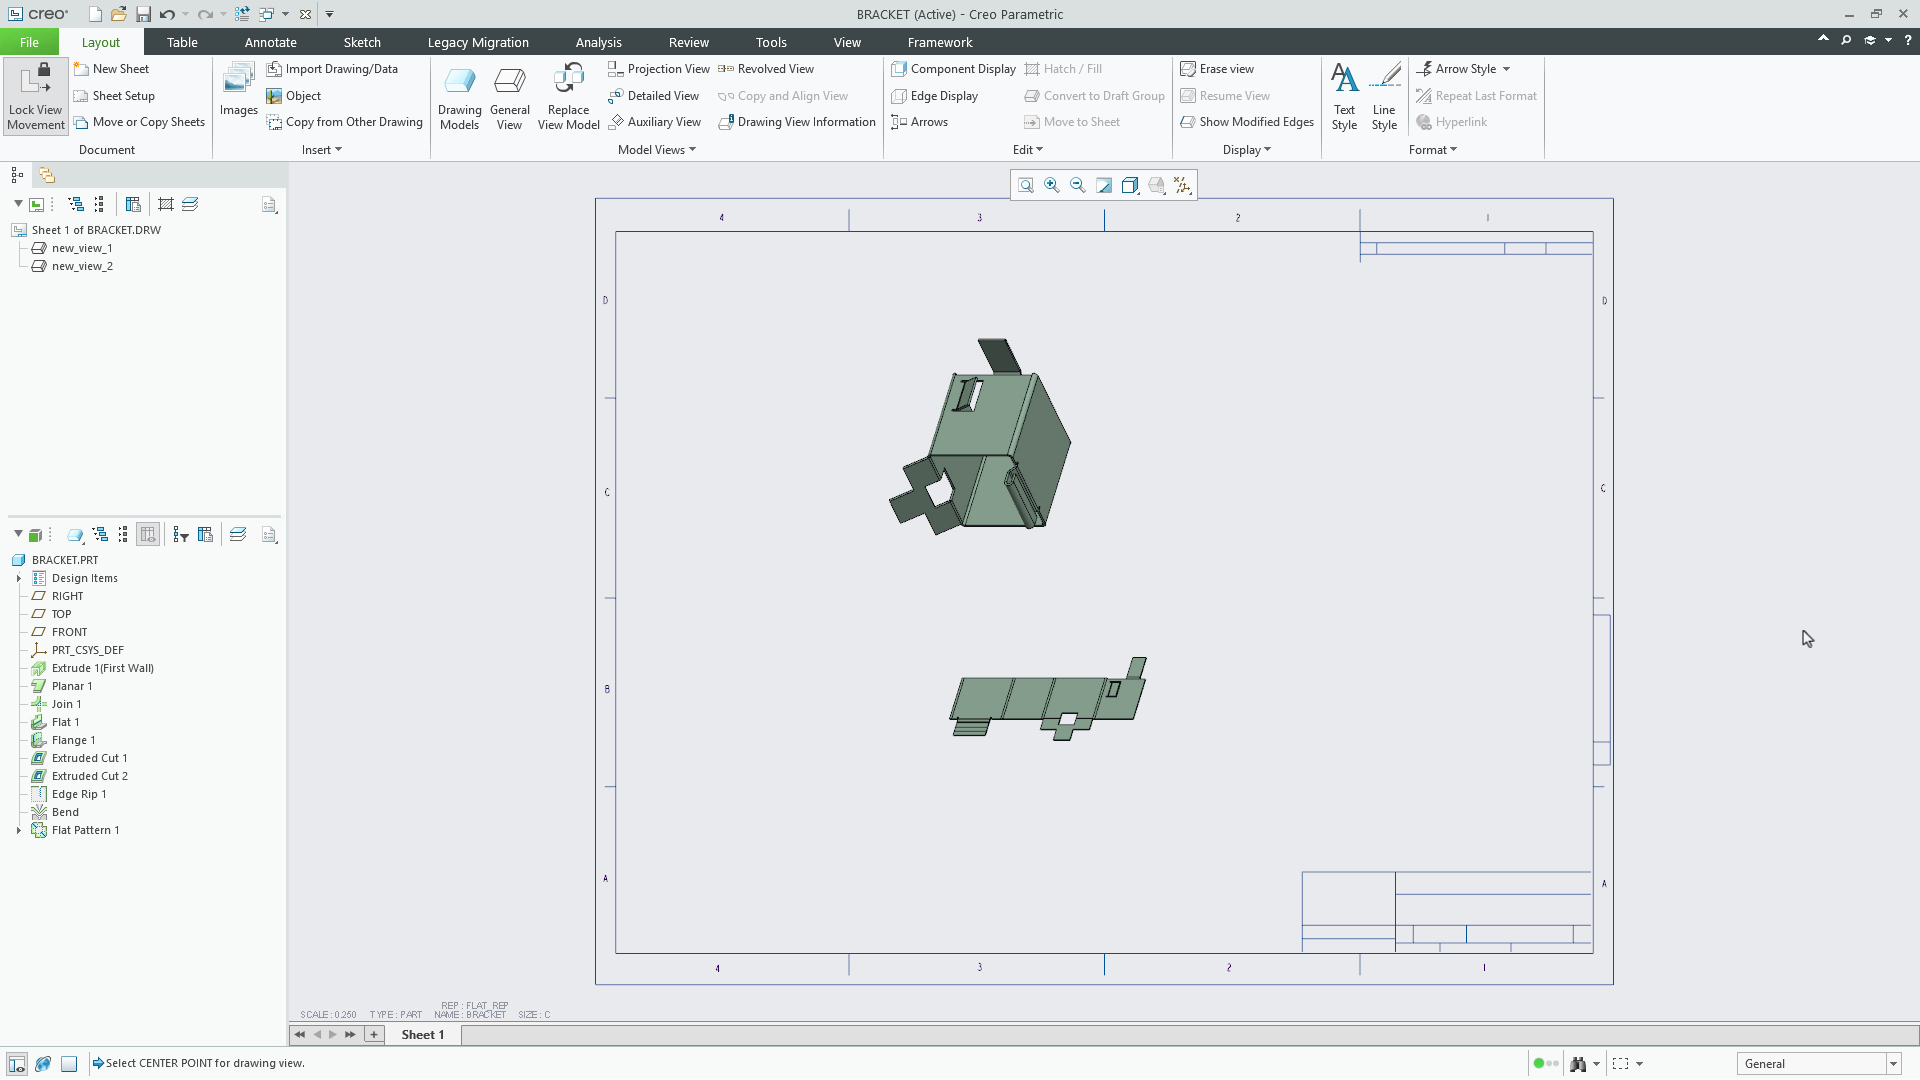Open Text Style dialog
1920x1080 pixels.
pos(1345,97)
